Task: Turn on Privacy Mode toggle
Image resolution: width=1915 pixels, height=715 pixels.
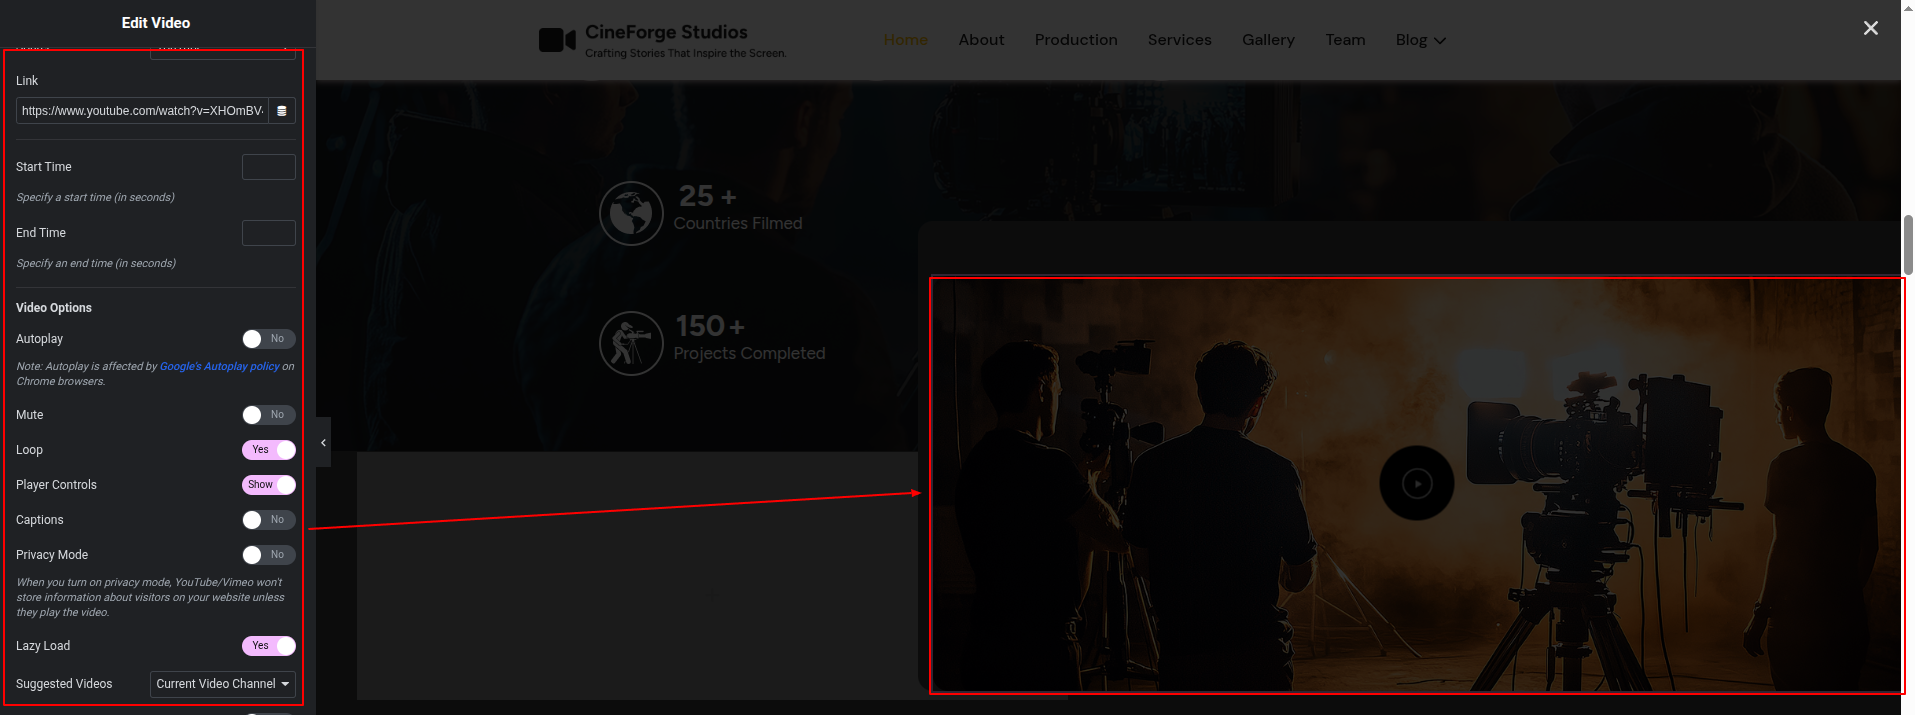Action: [x=268, y=555]
